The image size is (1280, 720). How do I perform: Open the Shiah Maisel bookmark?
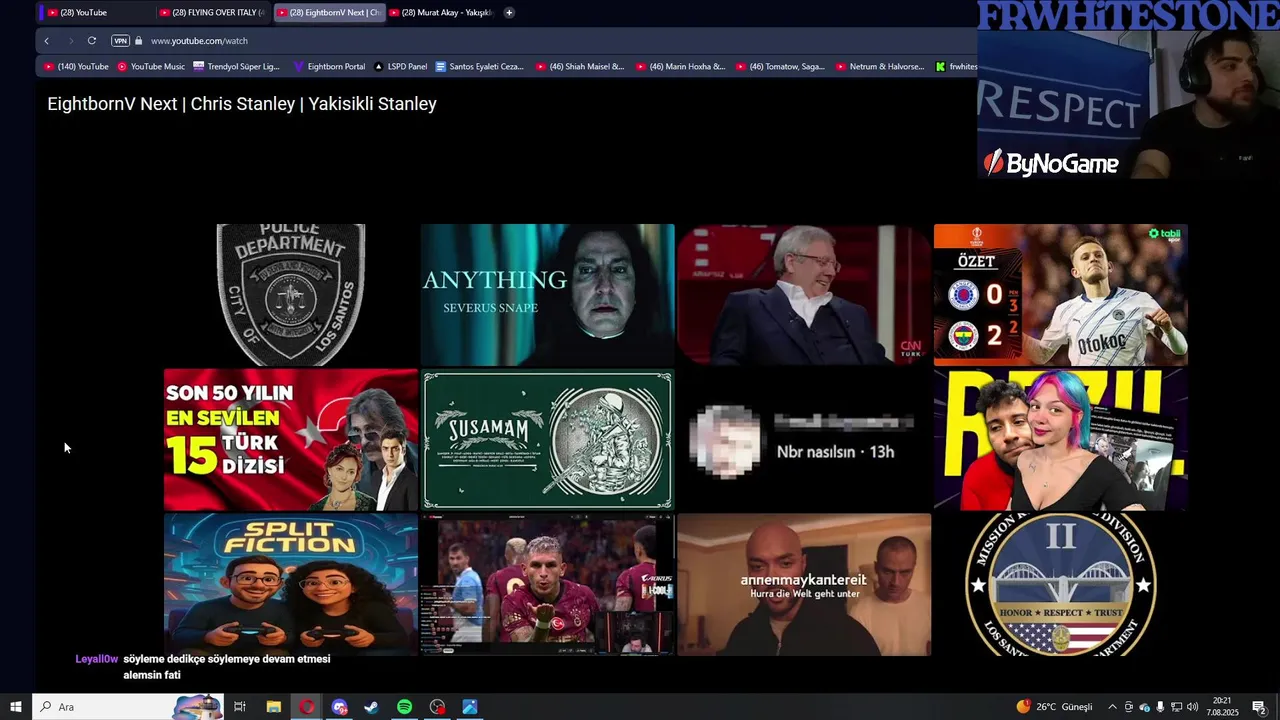pyautogui.click(x=580, y=67)
